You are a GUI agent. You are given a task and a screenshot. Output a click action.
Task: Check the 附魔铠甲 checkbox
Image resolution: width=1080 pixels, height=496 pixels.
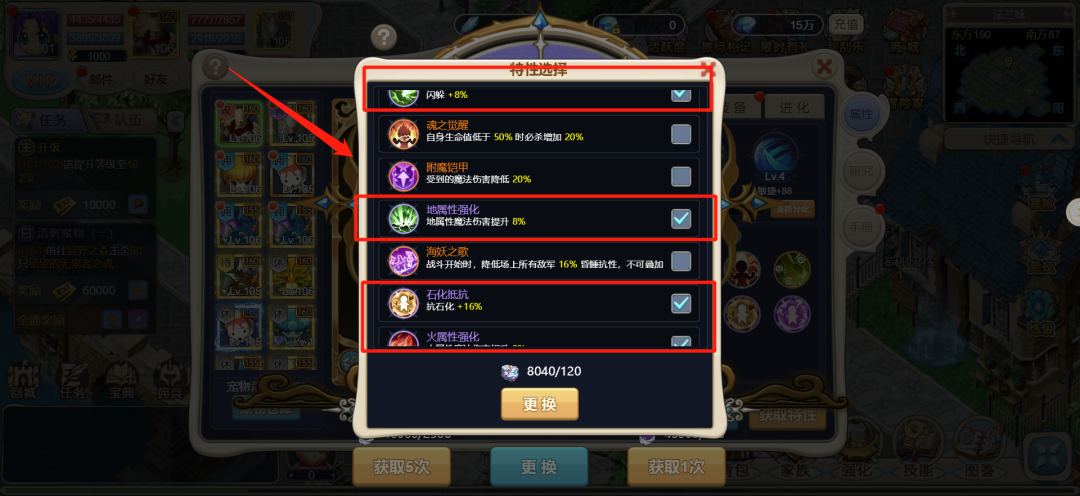[x=681, y=176]
